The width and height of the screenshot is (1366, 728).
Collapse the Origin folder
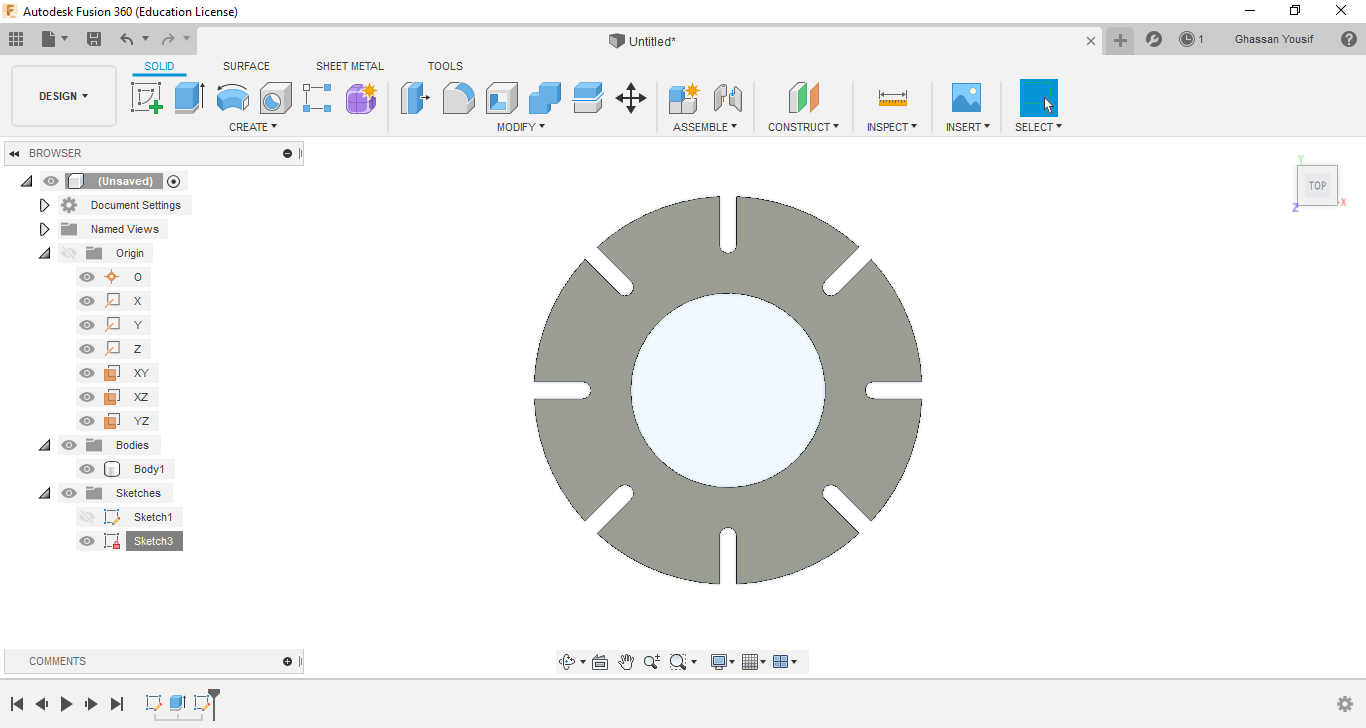pyautogui.click(x=44, y=253)
